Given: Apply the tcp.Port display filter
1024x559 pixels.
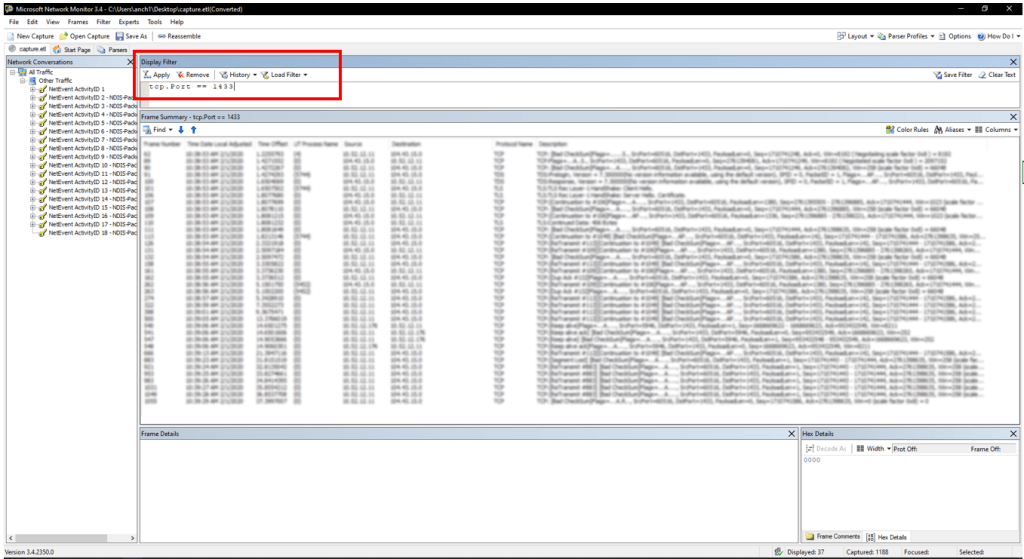Looking at the screenshot, I should pos(156,75).
